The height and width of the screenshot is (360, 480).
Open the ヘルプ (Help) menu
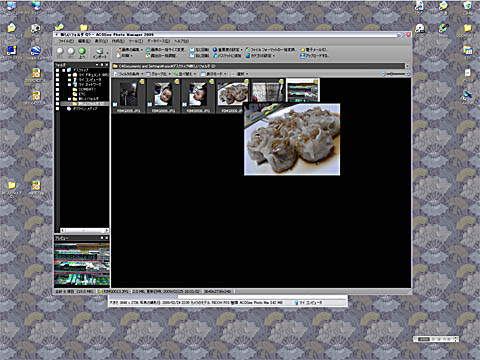click(181, 41)
